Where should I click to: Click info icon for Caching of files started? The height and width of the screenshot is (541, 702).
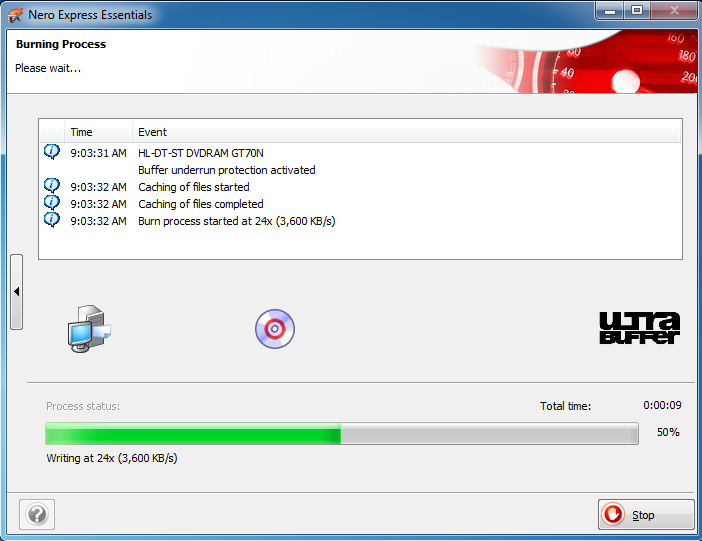point(51,185)
